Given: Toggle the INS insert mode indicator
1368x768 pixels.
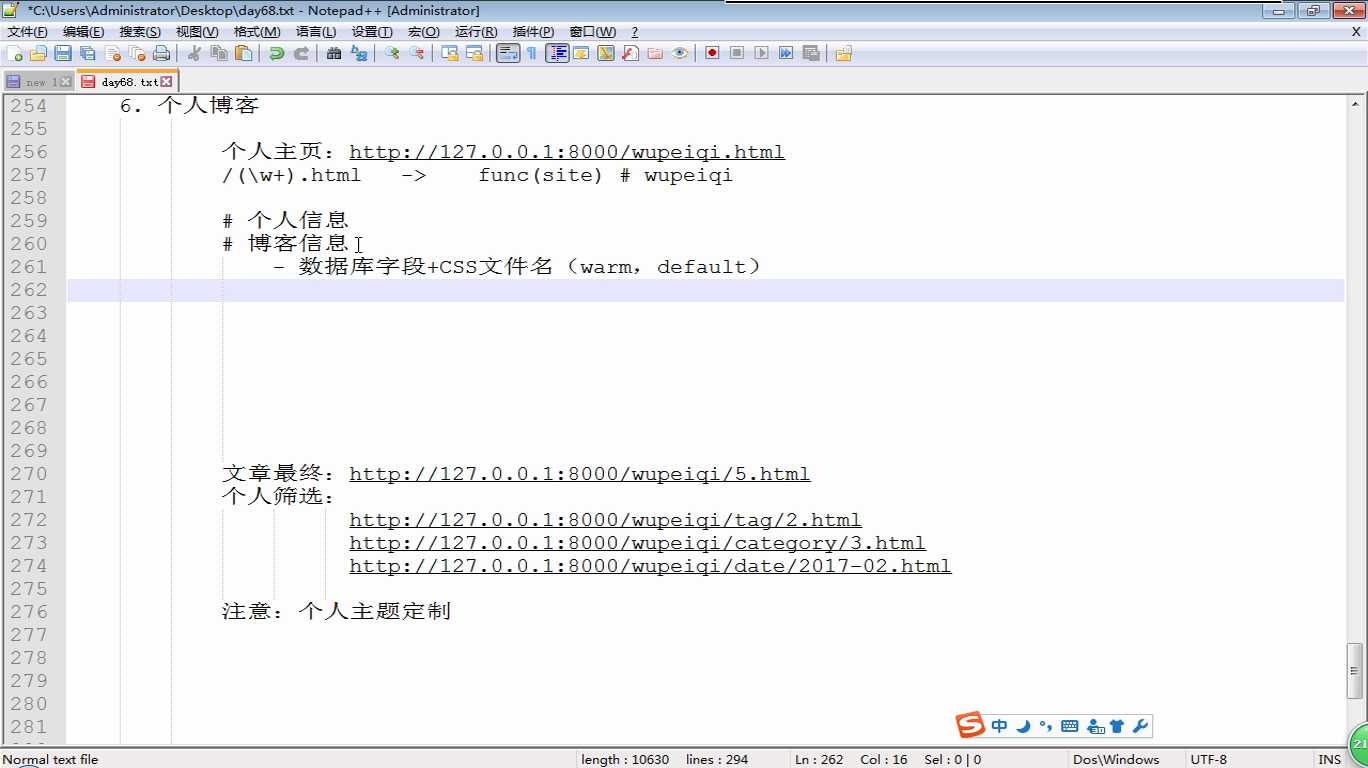Looking at the screenshot, I should pyautogui.click(x=1330, y=760).
